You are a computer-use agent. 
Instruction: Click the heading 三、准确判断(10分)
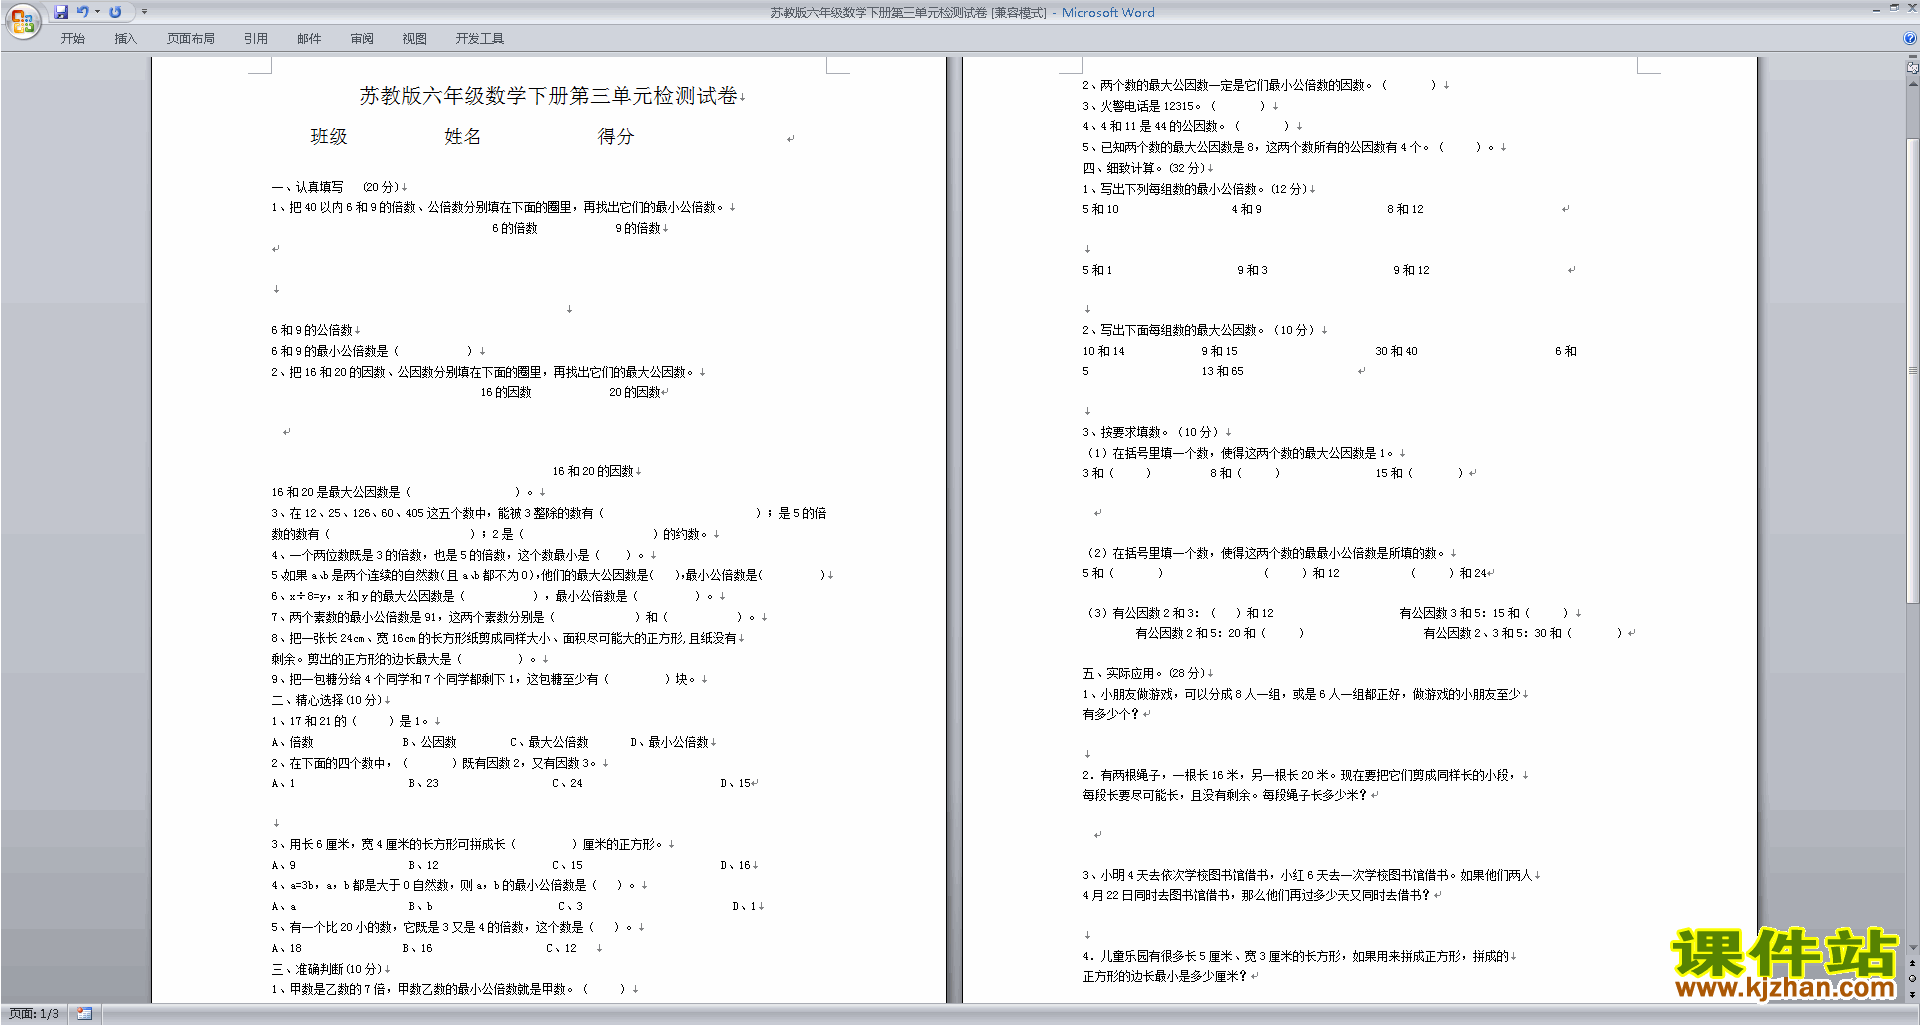(327, 970)
